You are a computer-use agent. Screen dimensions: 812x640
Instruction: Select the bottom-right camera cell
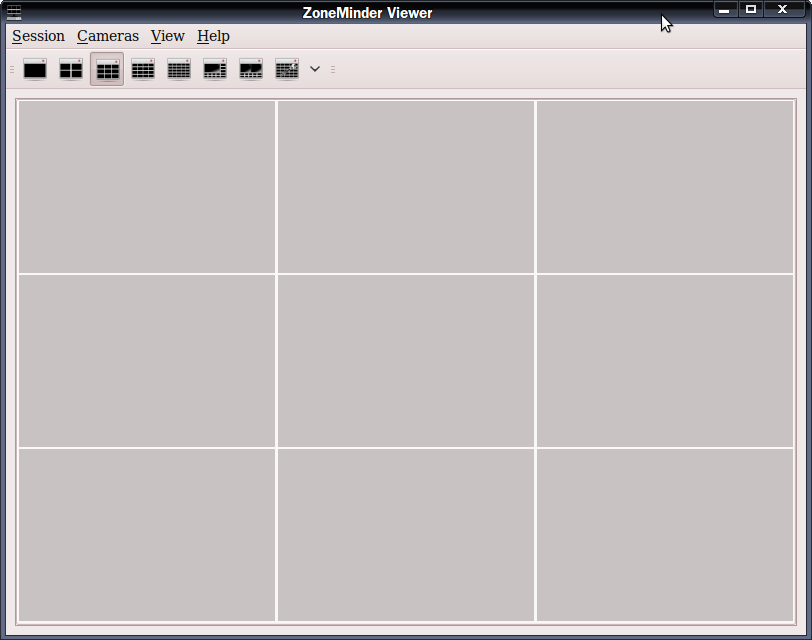click(x=665, y=535)
